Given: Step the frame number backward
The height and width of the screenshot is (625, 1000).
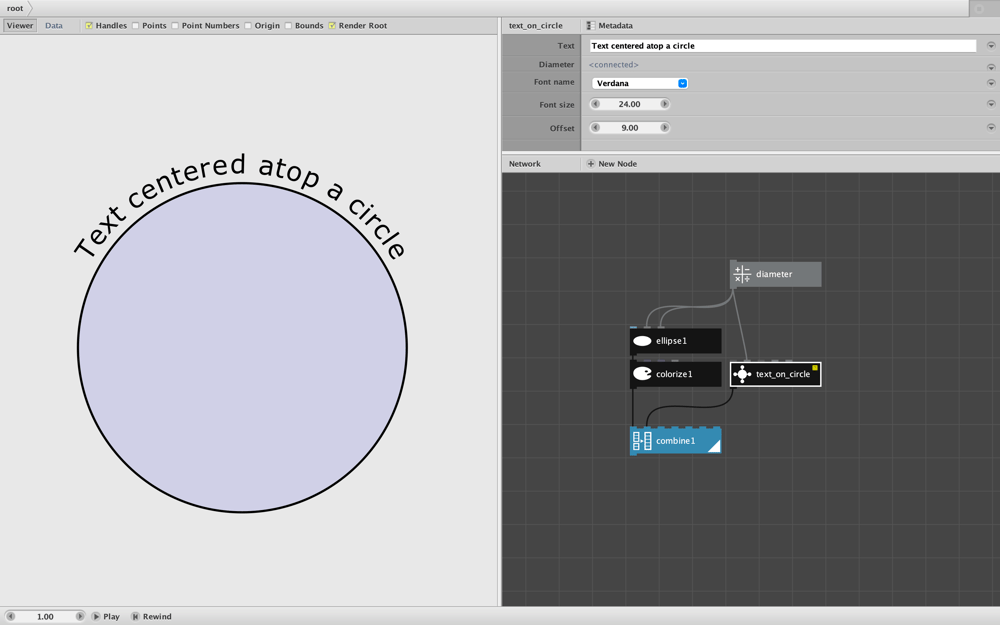Looking at the screenshot, I should tap(11, 616).
